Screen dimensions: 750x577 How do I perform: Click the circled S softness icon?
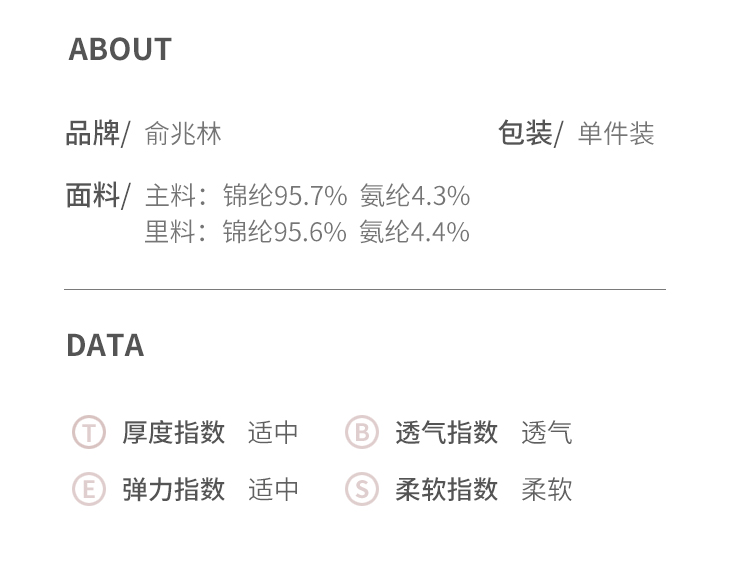pos(362,489)
